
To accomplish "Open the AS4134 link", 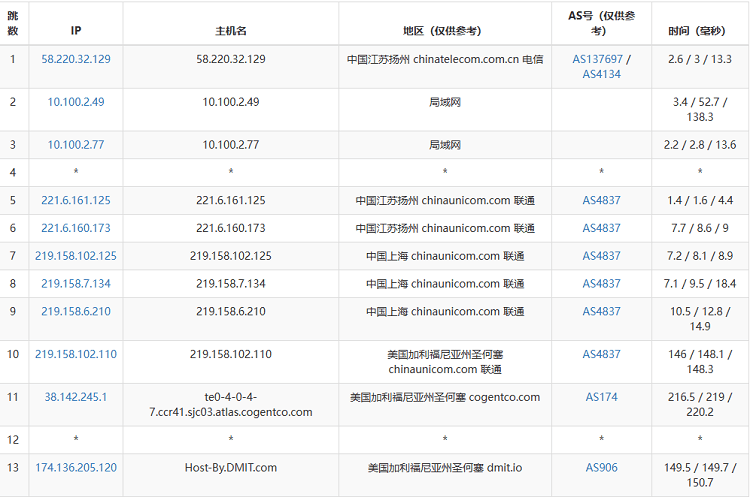I will [x=601, y=74].
